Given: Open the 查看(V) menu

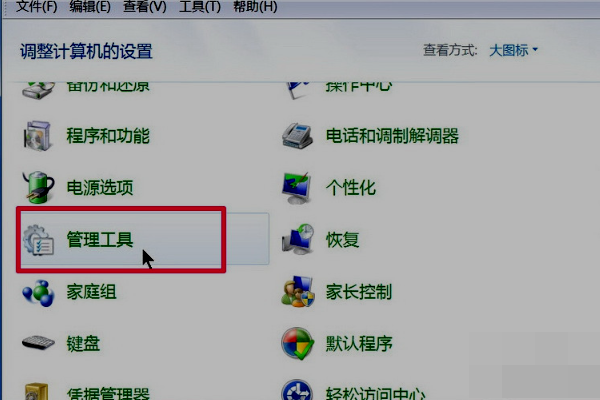Looking at the screenshot, I should tap(145, 7).
